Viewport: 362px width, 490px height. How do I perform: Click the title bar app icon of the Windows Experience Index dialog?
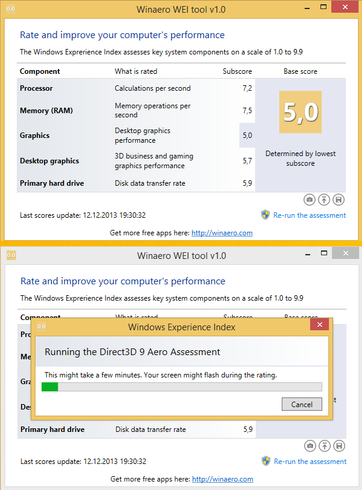[x=41, y=326]
